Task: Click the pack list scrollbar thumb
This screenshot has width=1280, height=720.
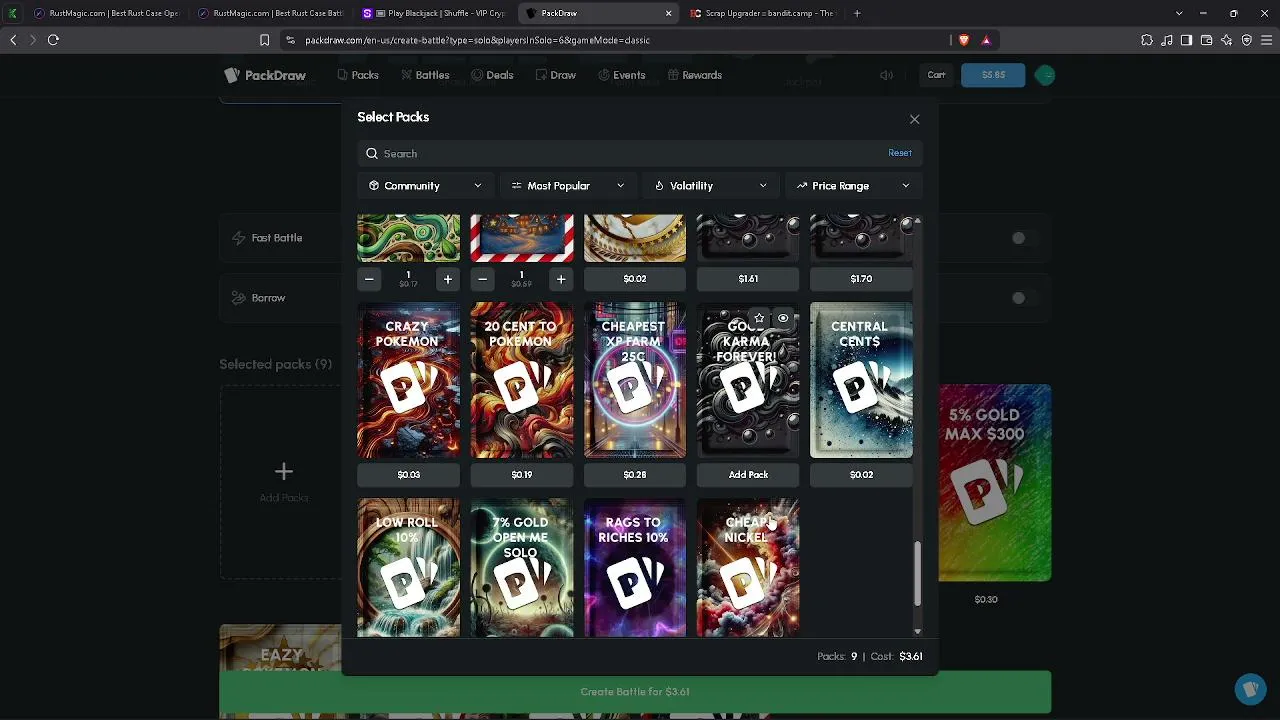Action: 917,574
